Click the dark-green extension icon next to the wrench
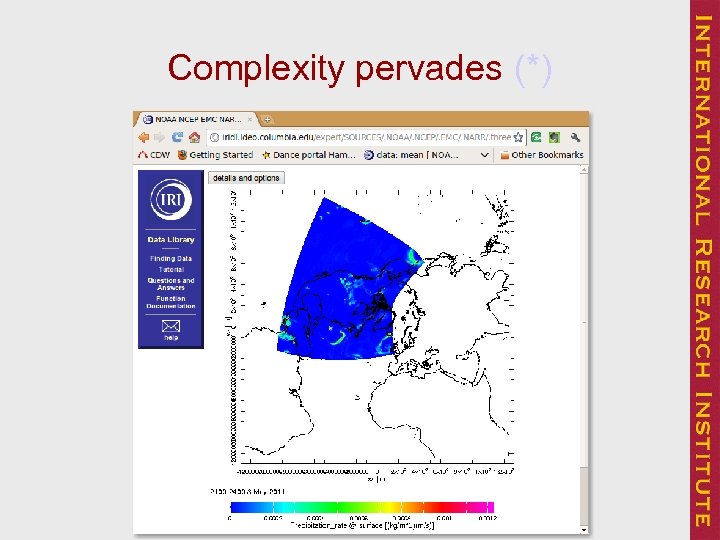The height and width of the screenshot is (540, 720). click(x=555, y=137)
